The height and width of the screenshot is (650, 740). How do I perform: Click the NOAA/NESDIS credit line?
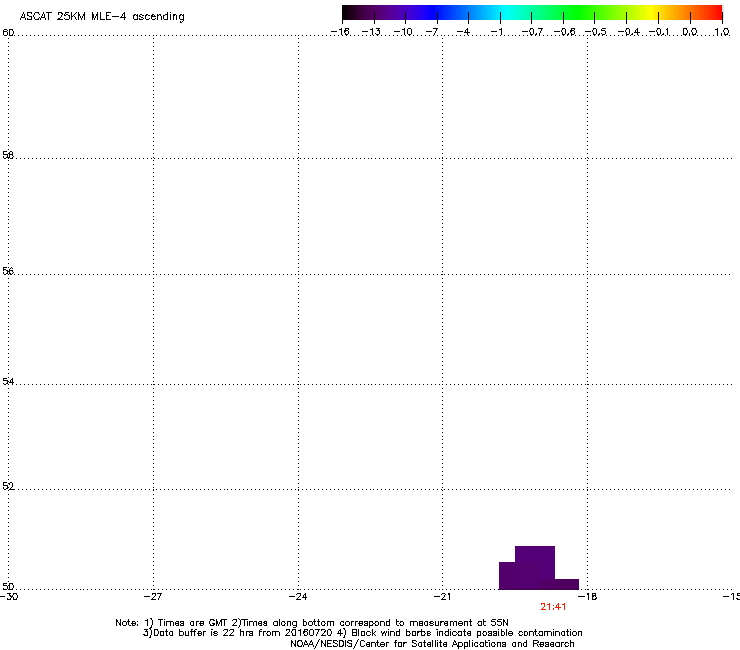432,644
